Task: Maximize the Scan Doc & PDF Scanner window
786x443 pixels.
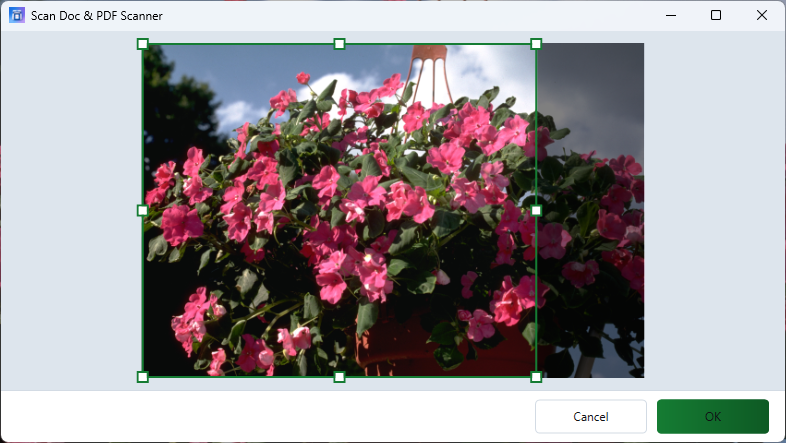Action: [x=716, y=15]
